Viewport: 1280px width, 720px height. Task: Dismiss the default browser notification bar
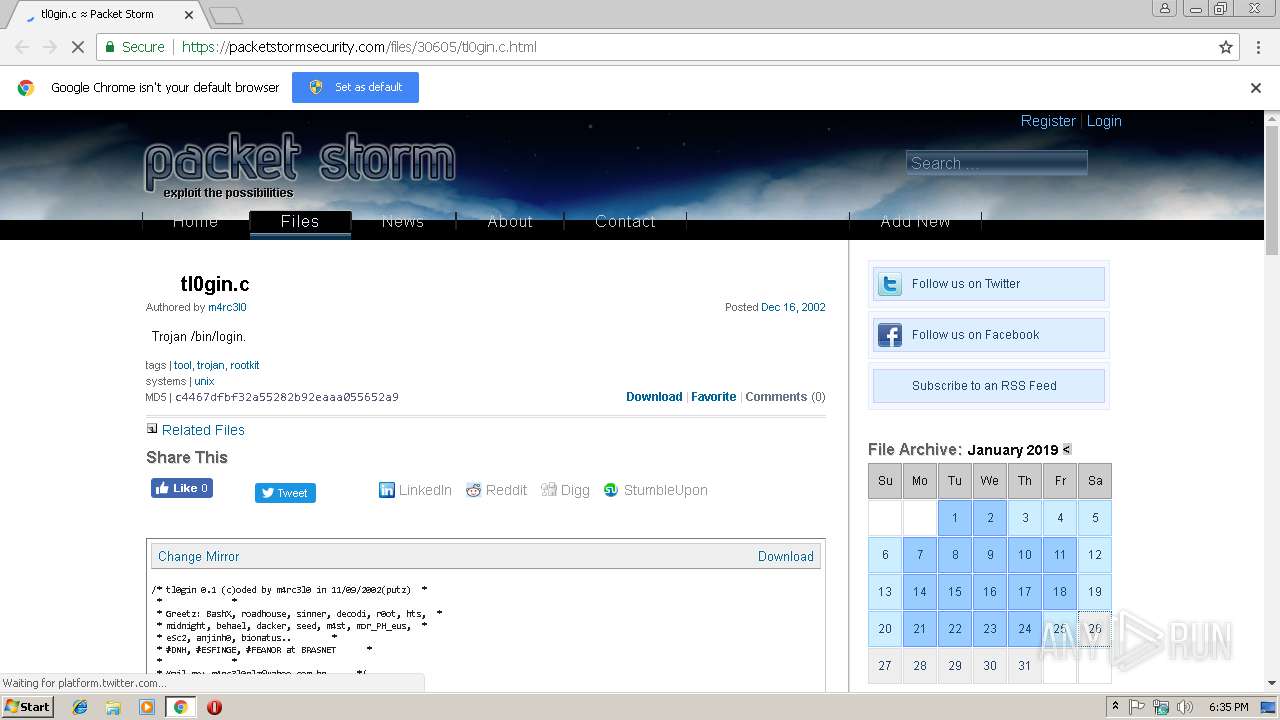coord(1256,88)
